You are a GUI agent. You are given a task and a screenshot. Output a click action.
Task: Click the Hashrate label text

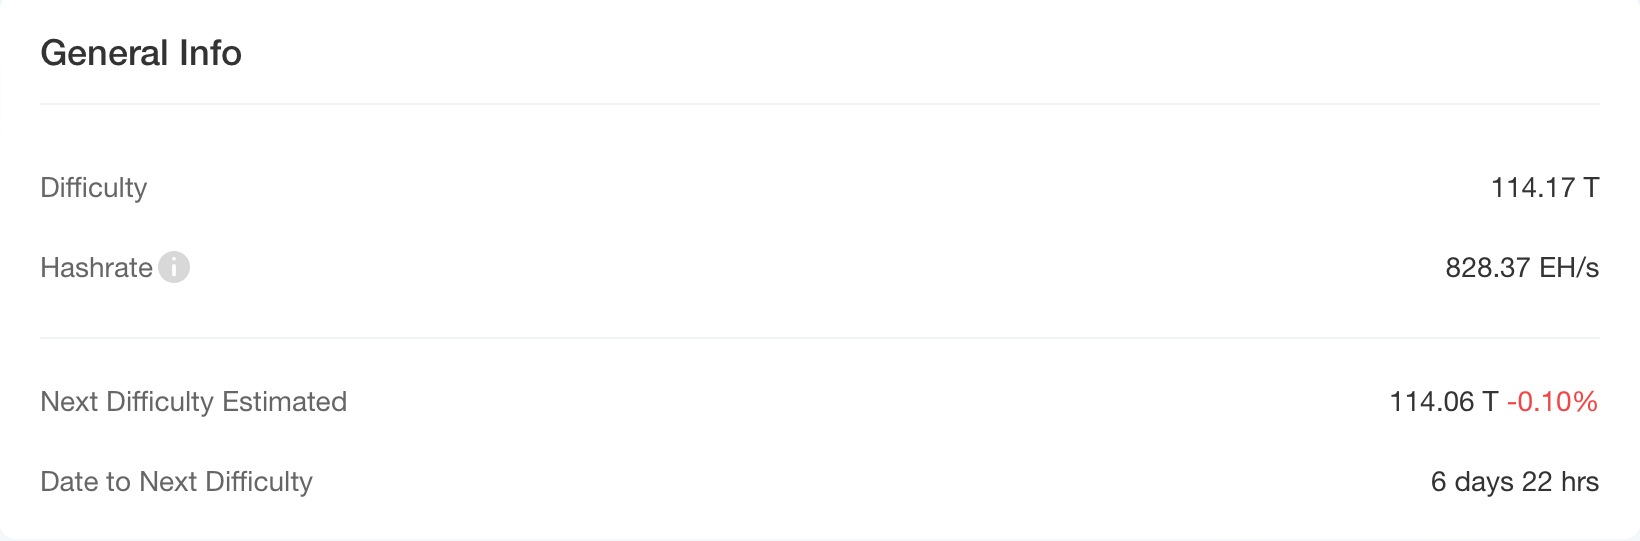coord(96,267)
